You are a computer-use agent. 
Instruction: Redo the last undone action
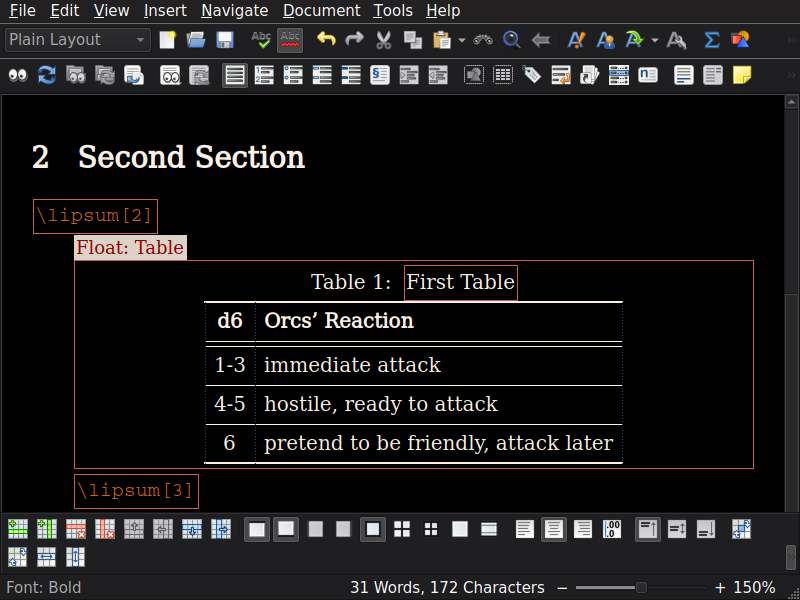(x=355, y=40)
